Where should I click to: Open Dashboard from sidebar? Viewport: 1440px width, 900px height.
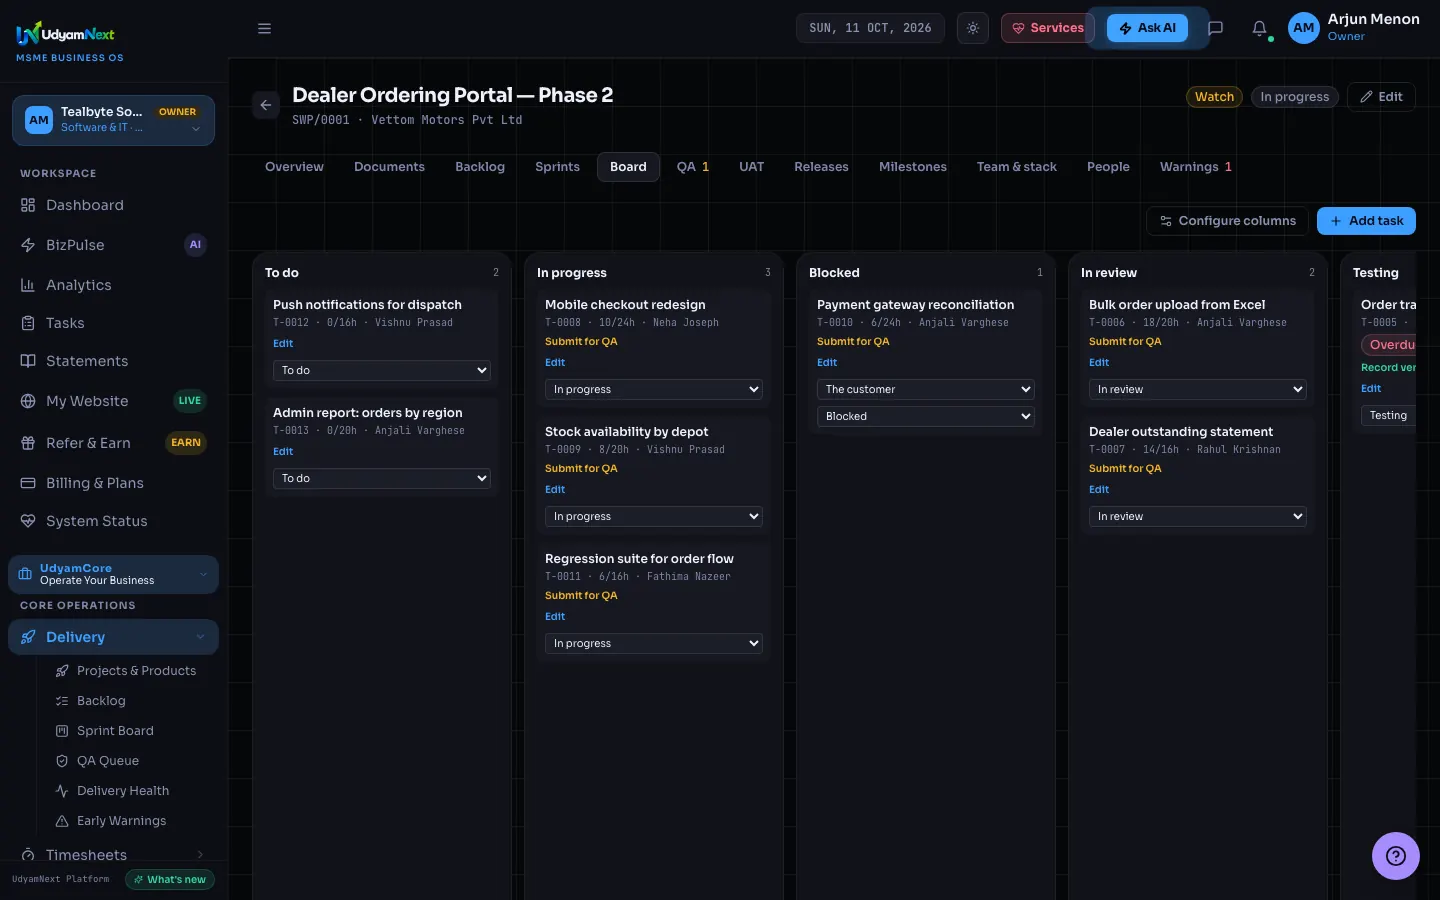(114, 205)
